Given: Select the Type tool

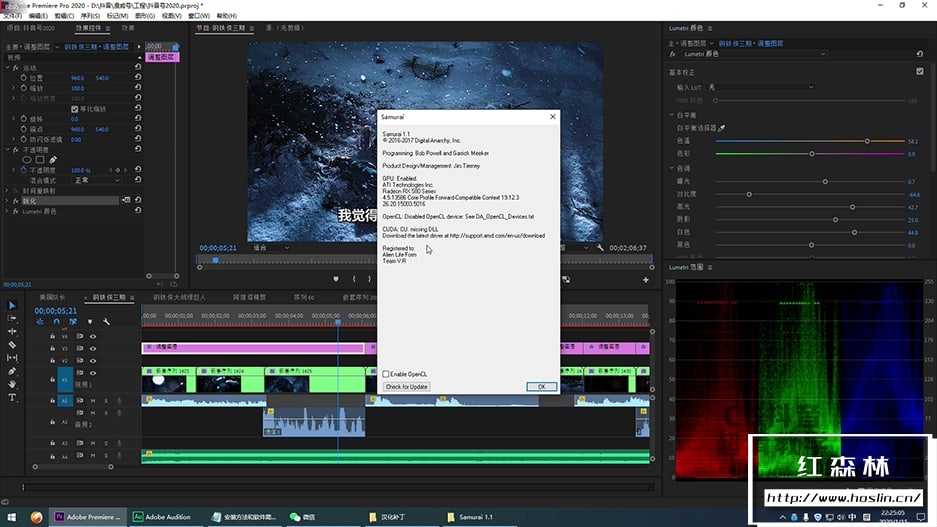Looking at the screenshot, I should tap(12, 397).
